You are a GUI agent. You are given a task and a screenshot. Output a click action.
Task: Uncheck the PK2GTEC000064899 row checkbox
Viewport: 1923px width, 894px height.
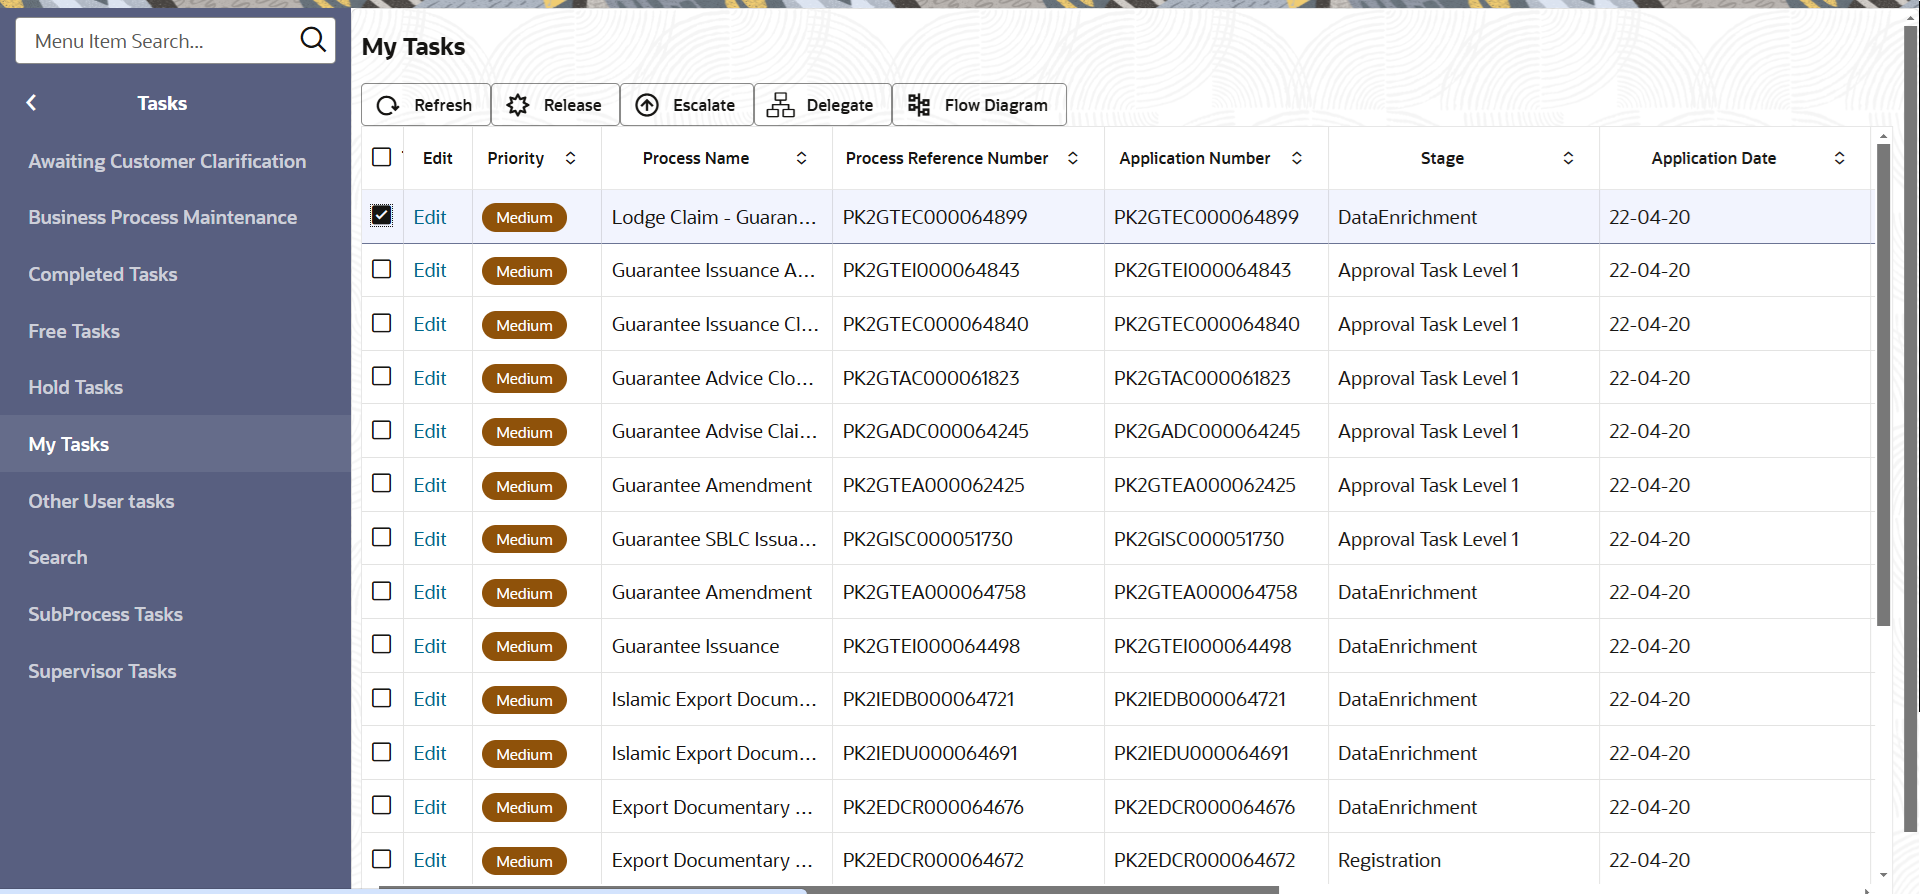click(x=382, y=215)
